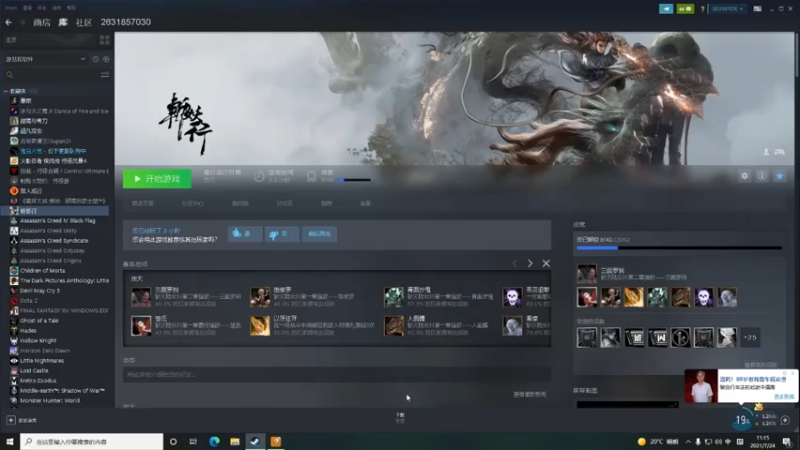
Task: Click the thumbs-up recommend button
Action: (x=245, y=234)
